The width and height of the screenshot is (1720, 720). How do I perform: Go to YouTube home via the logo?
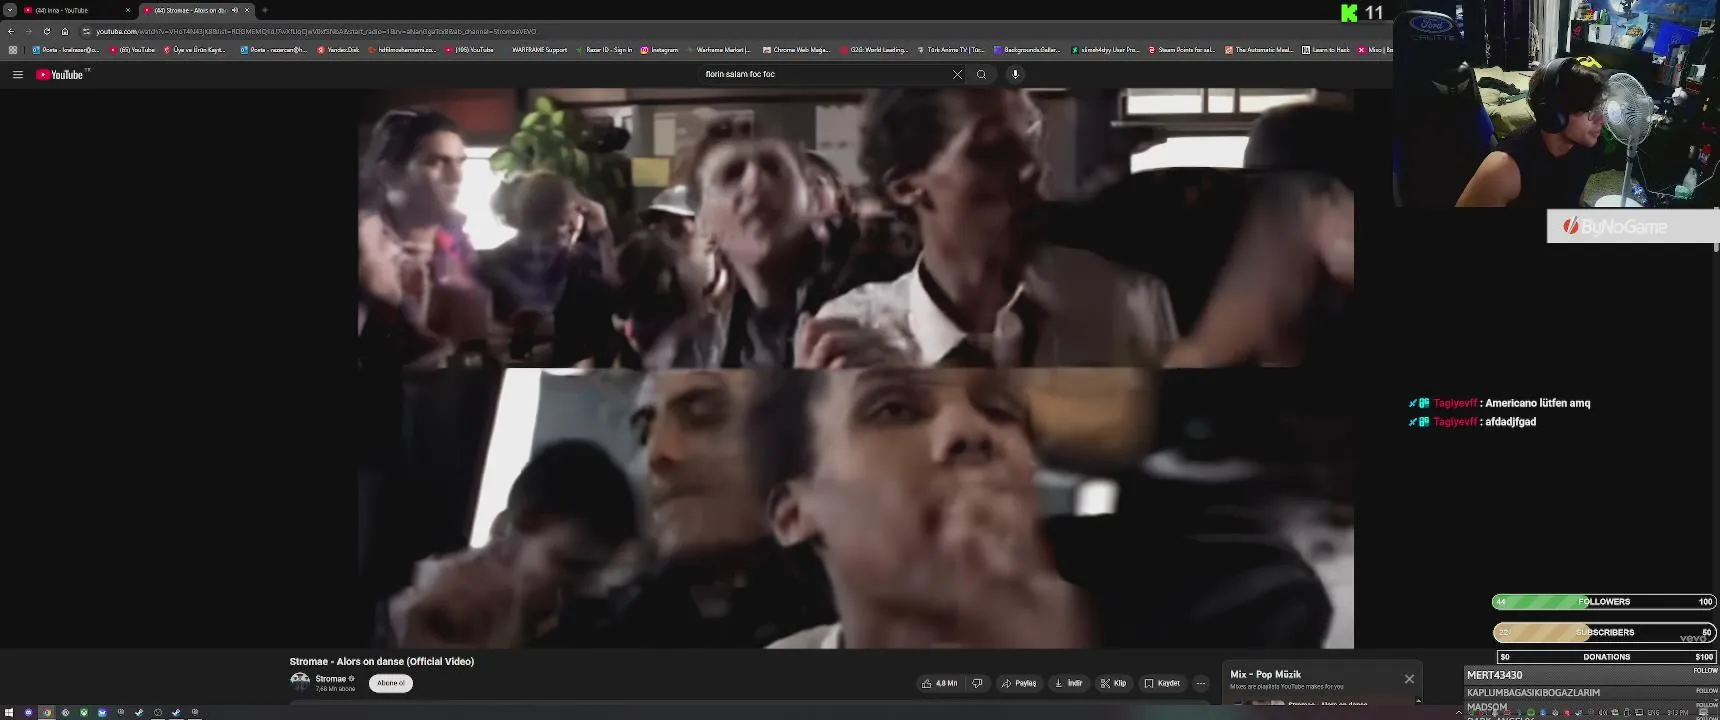point(60,74)
